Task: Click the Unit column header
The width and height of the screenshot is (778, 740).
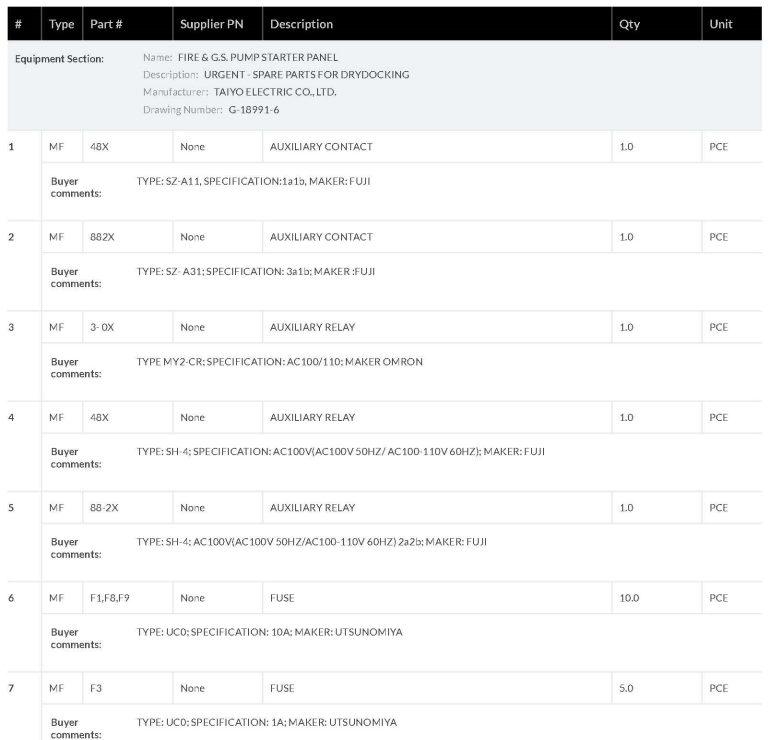Action: [720, 24]
